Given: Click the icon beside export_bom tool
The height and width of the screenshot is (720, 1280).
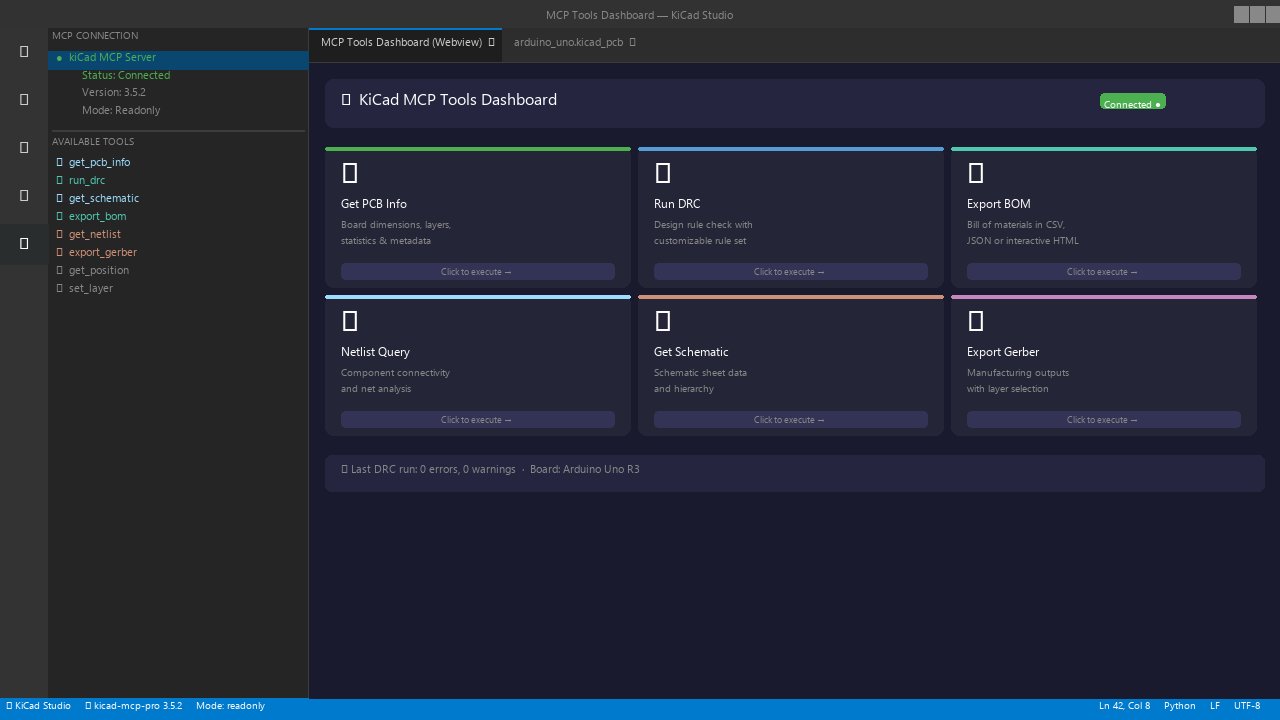Looking at the screenshot, I should tap(60, 216).
